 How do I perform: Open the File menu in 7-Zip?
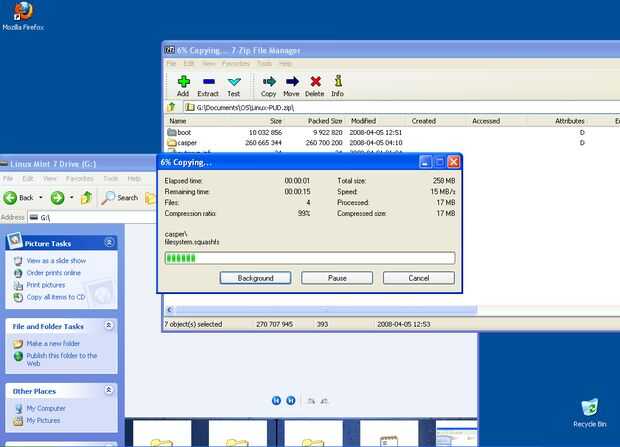click(x=171, y=63)
